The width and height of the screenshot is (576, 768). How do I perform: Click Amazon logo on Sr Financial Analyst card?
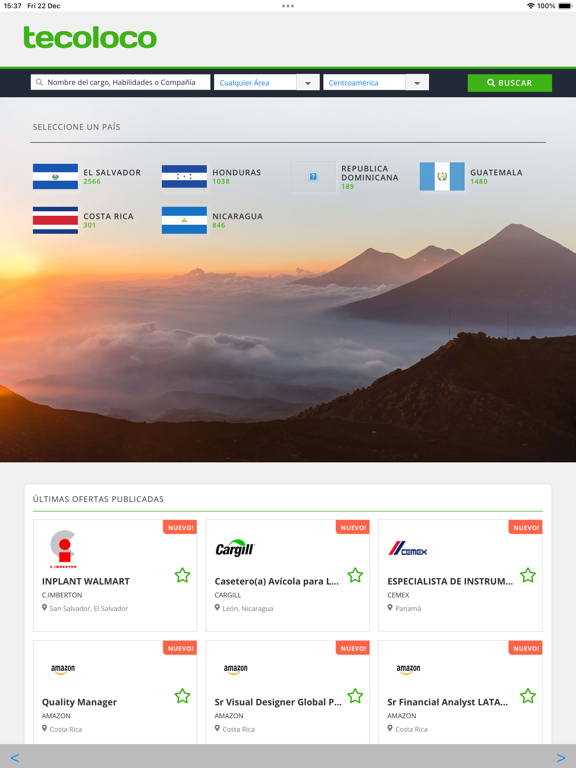coord(408,669)
